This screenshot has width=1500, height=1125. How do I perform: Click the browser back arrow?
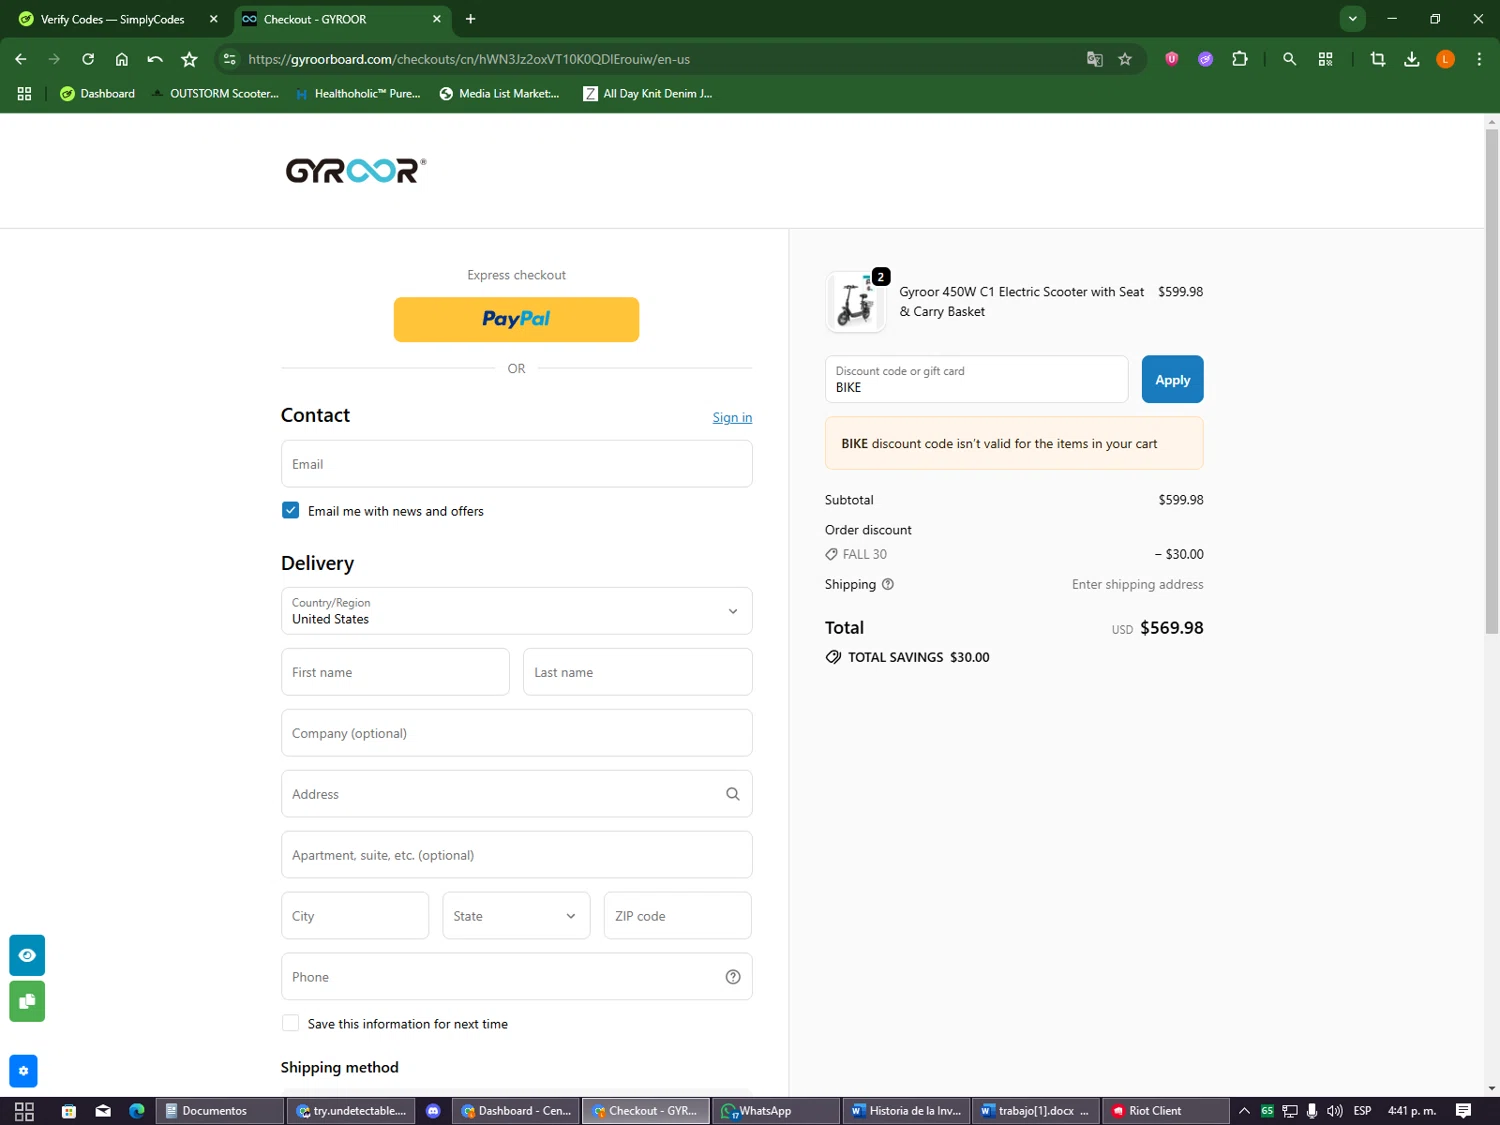pos(21,59)
